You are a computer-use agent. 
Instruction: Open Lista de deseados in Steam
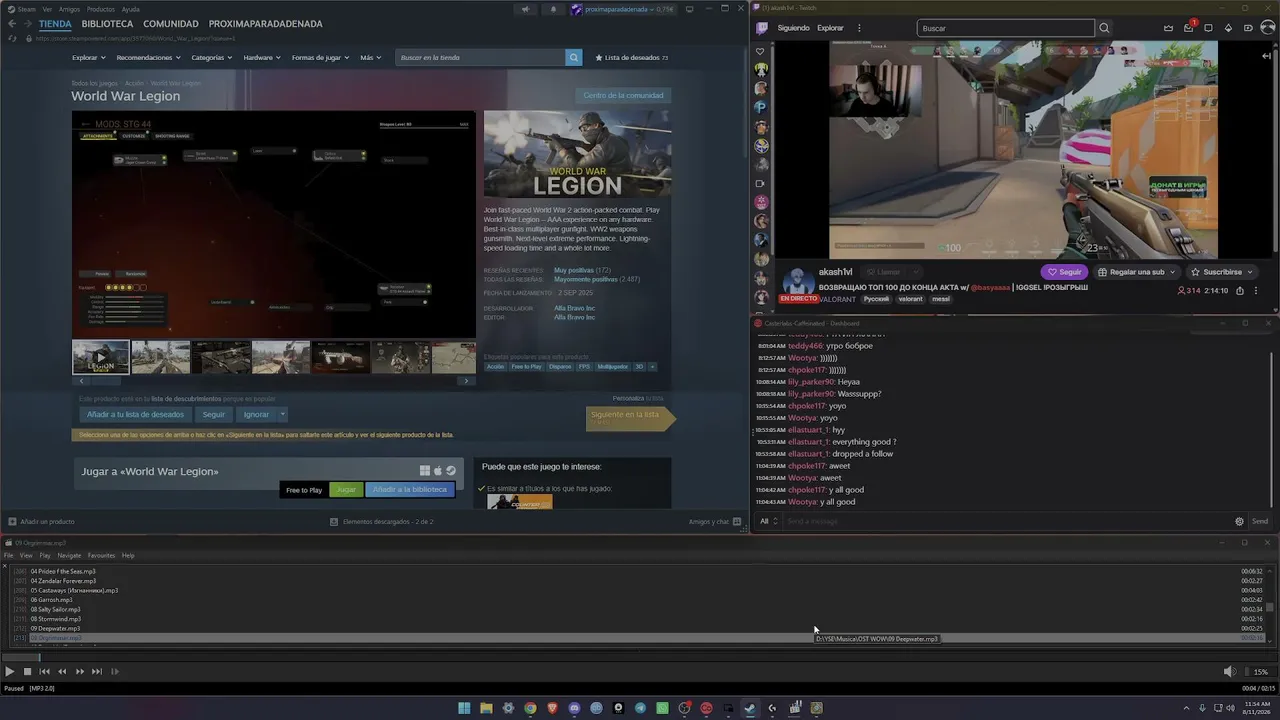[632, 58]
